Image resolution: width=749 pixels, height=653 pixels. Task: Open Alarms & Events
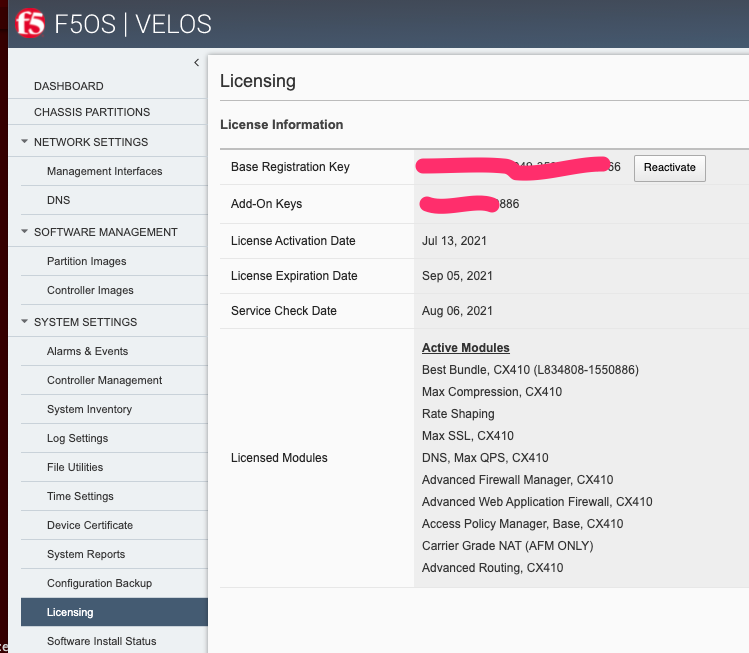pos(87,351)
